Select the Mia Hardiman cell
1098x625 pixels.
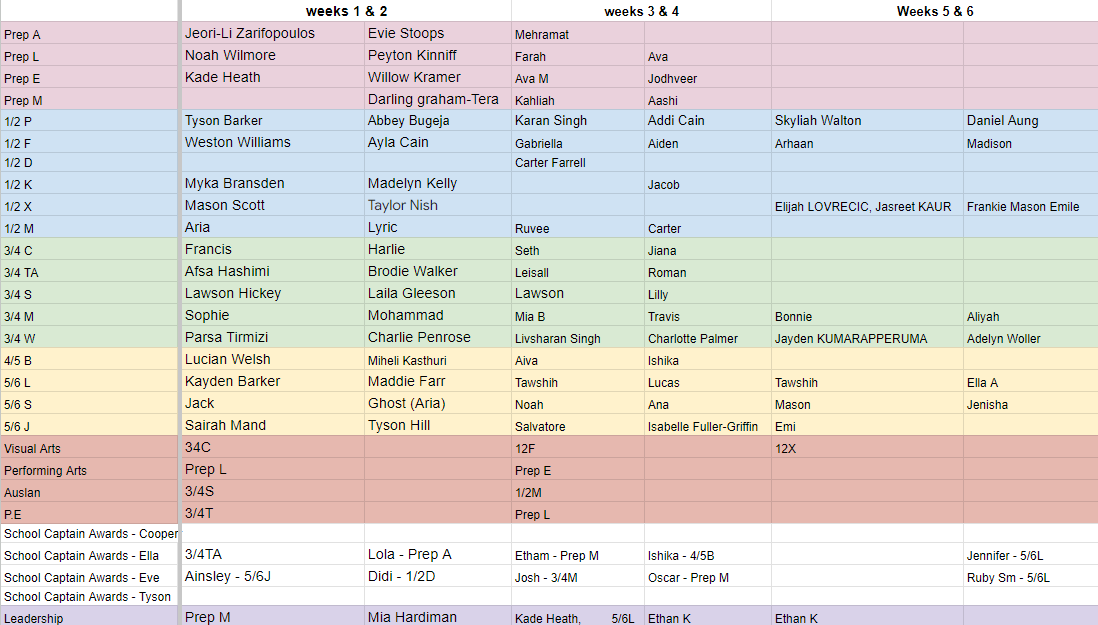click(x=412, y=617)
